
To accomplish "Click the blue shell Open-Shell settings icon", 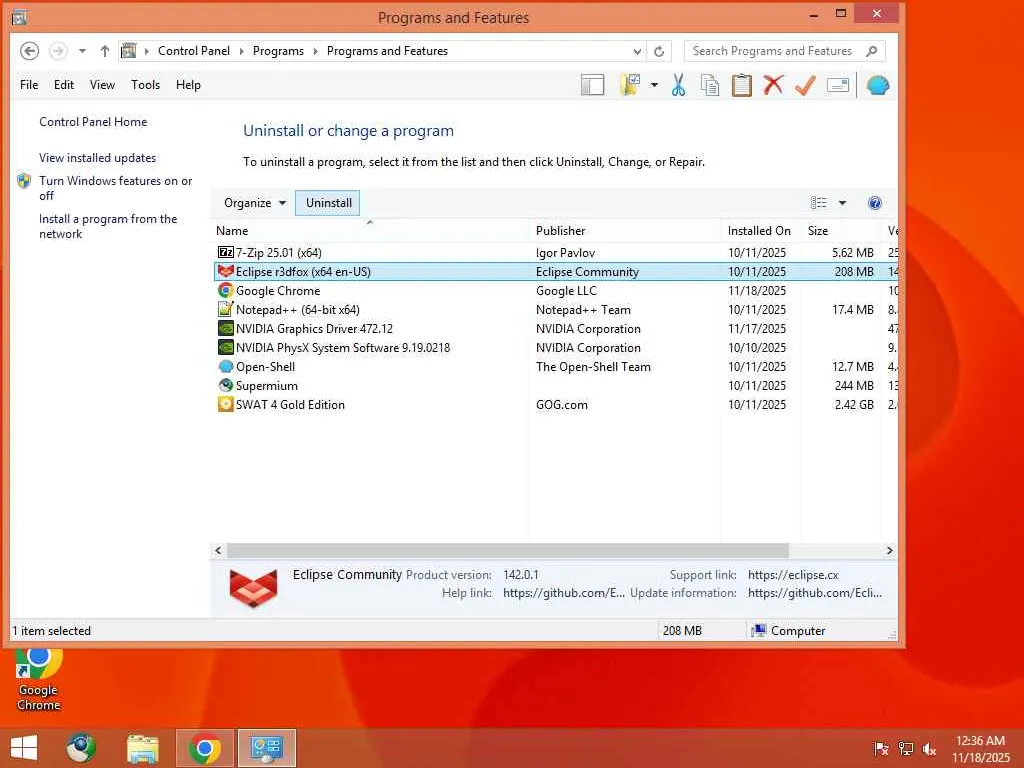I will [878, 85].
